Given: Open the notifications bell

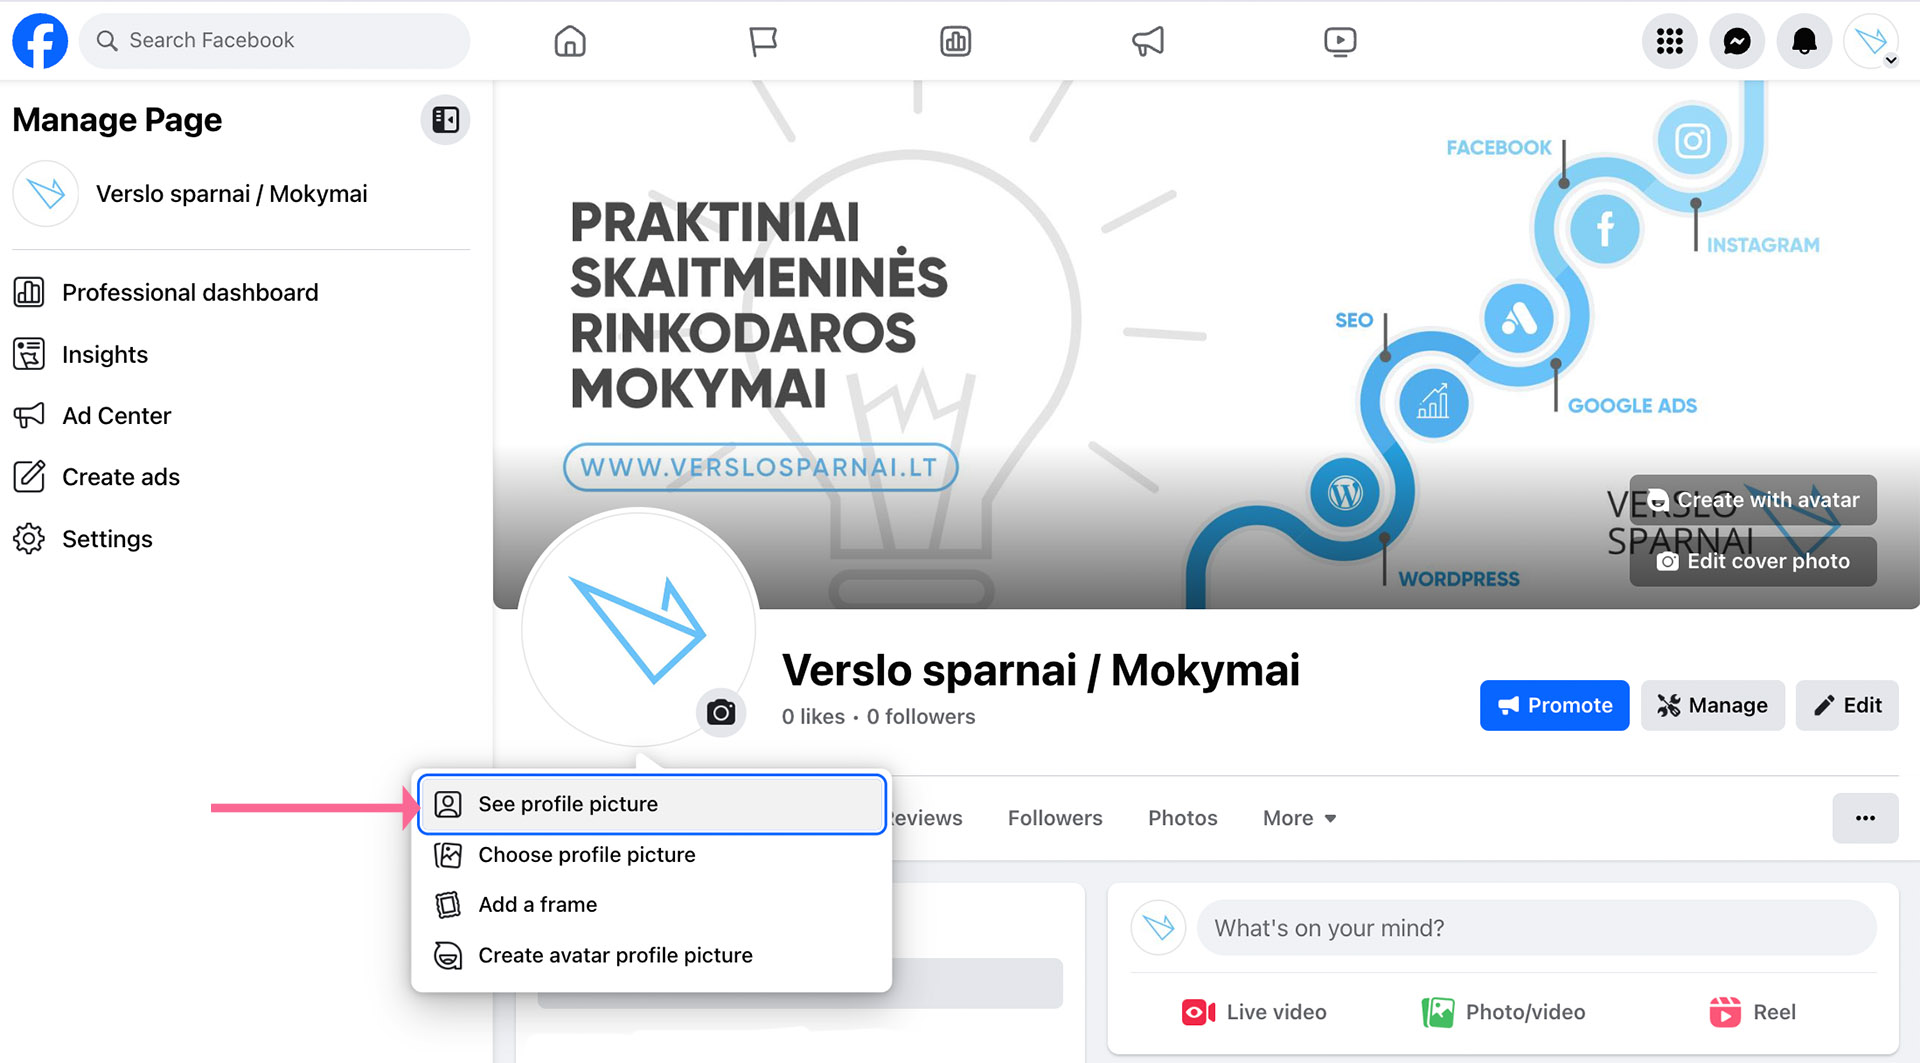Looking at the screenshot, I should tap(1804, 41).
